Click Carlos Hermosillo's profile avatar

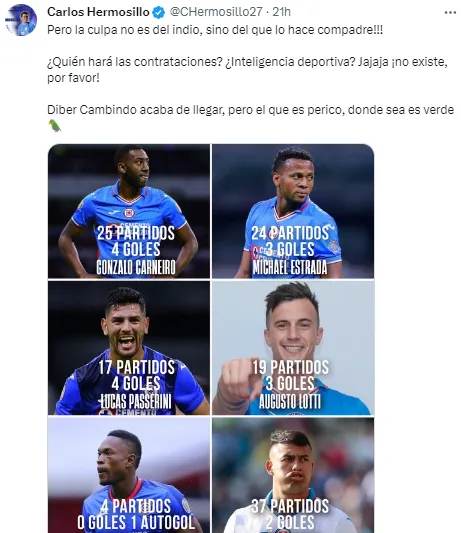(21, 20)
